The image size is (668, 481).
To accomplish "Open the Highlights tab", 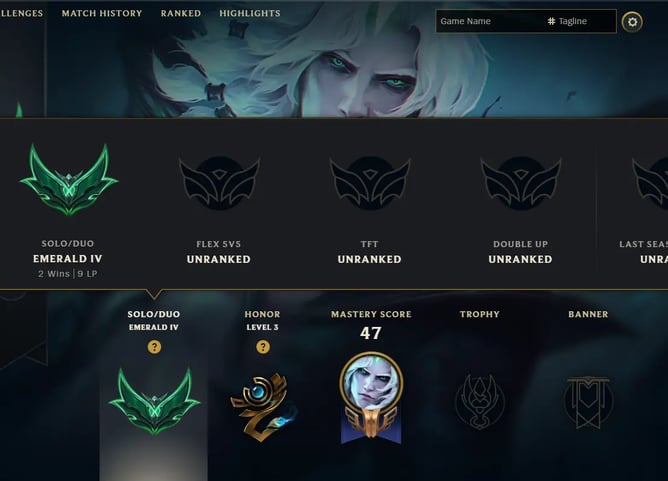I will click(x=250, y=13).
